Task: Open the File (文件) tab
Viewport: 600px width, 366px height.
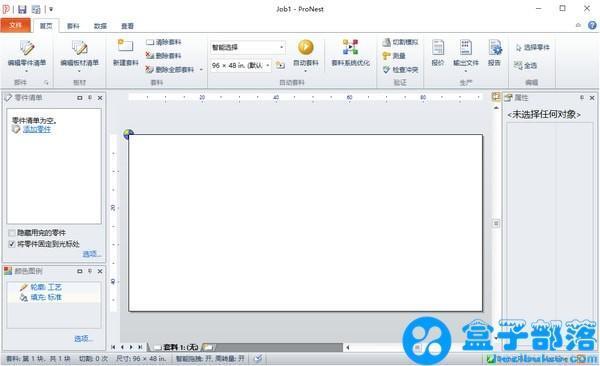Action: (x=15, y=26)
